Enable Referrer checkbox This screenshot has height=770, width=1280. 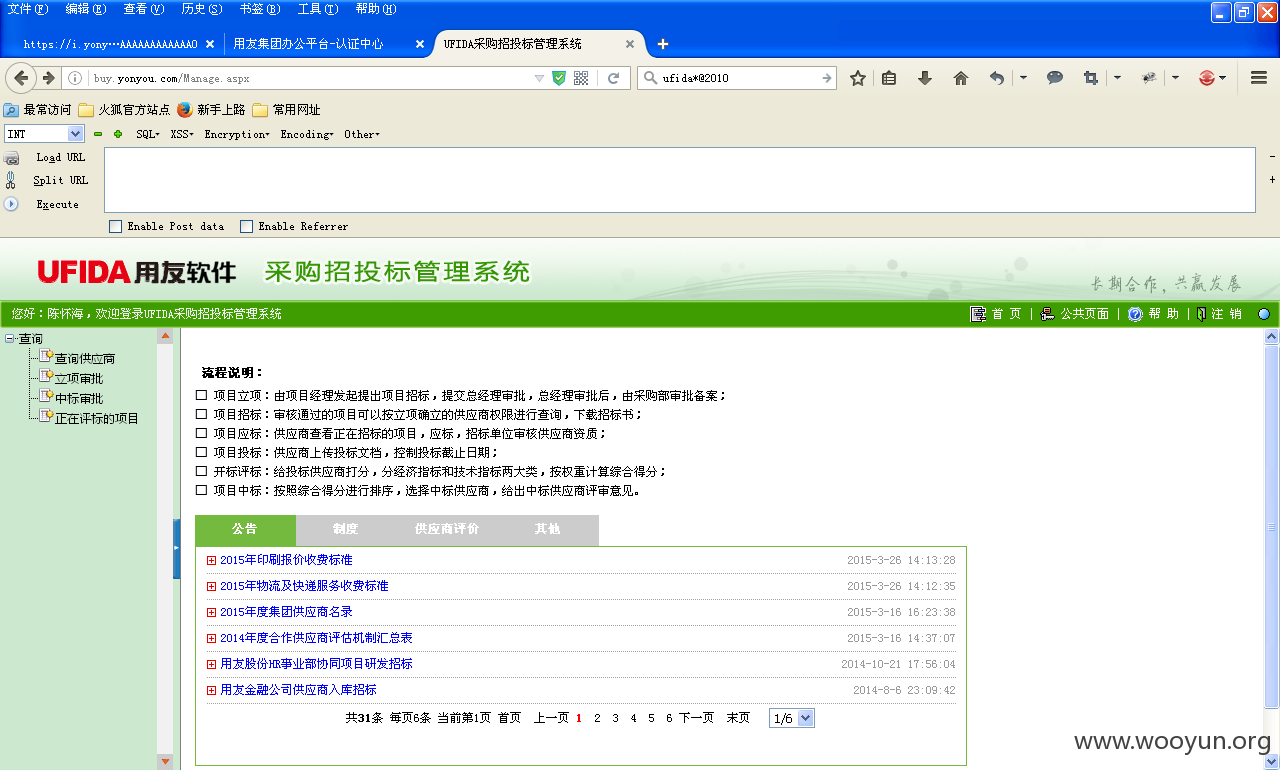[246, 226]
